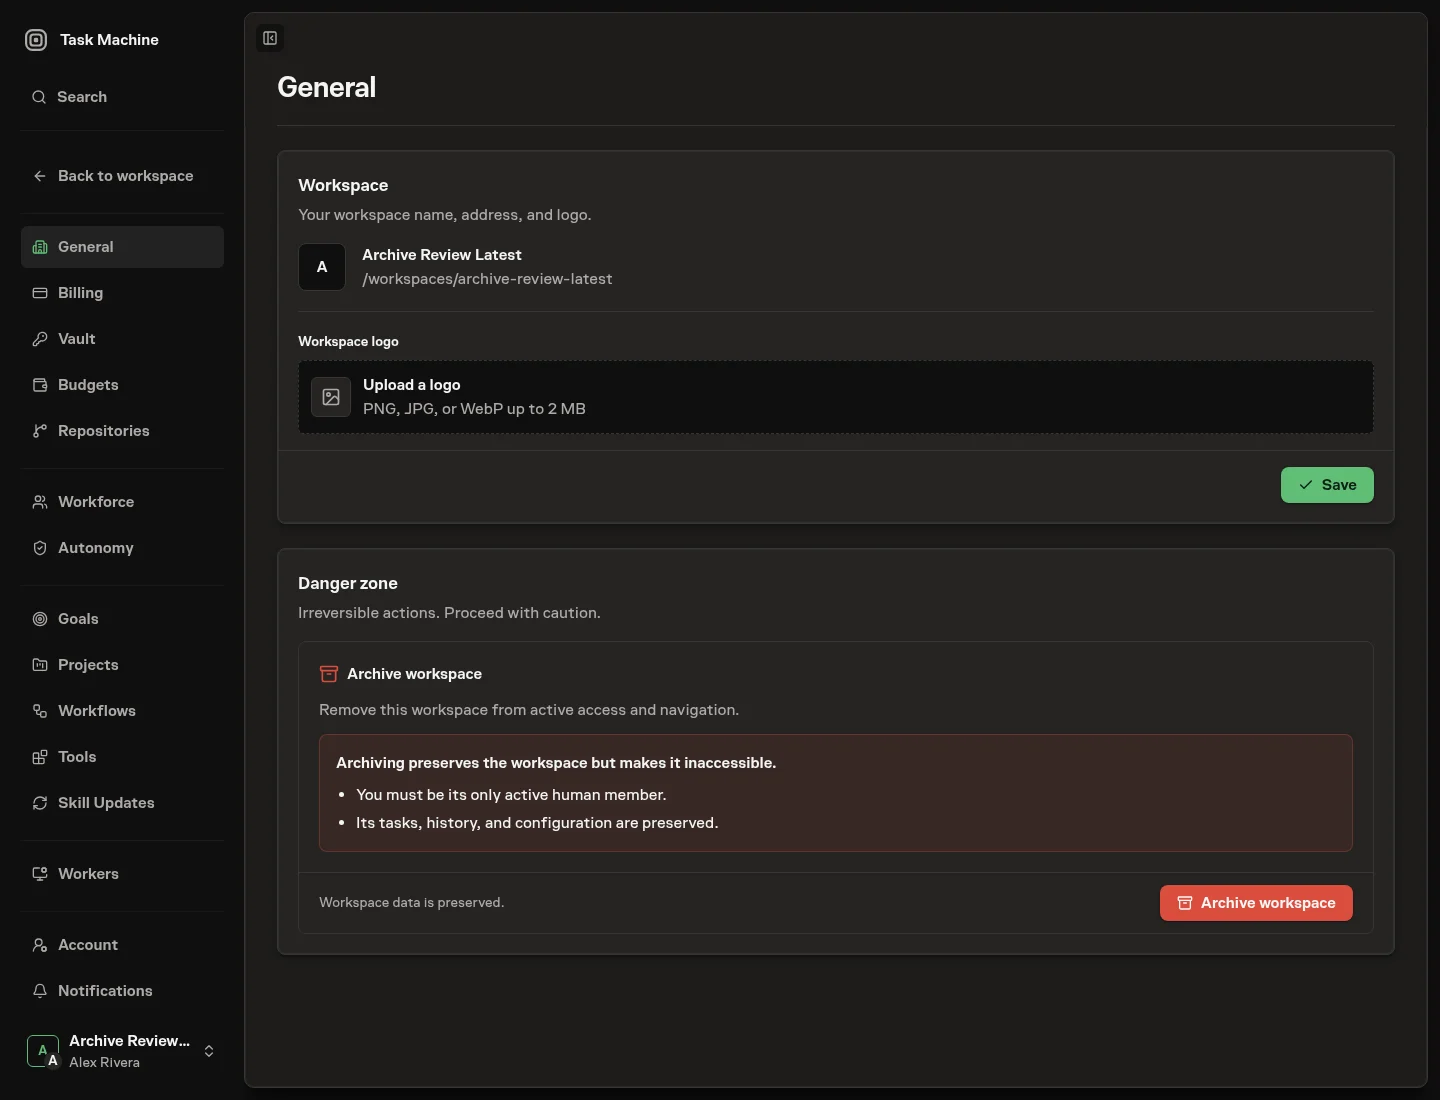Open Account settings
This screenshot has height=1100, width=1440.
(122, 945)
